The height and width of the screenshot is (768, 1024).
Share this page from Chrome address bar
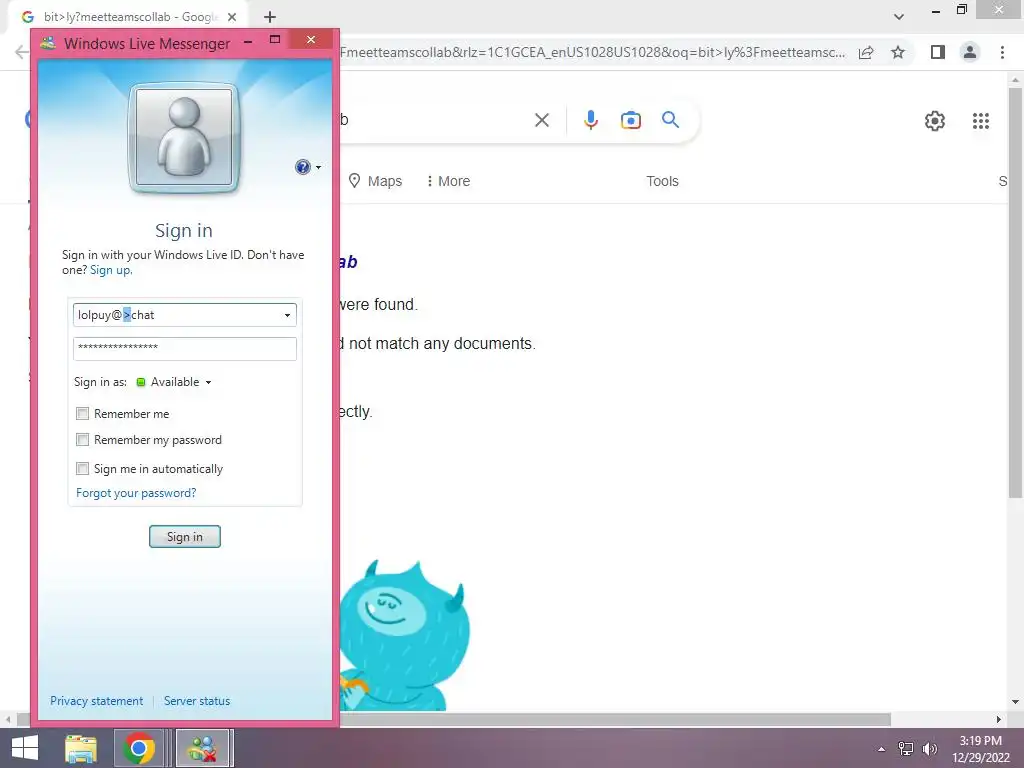point(866,52)
